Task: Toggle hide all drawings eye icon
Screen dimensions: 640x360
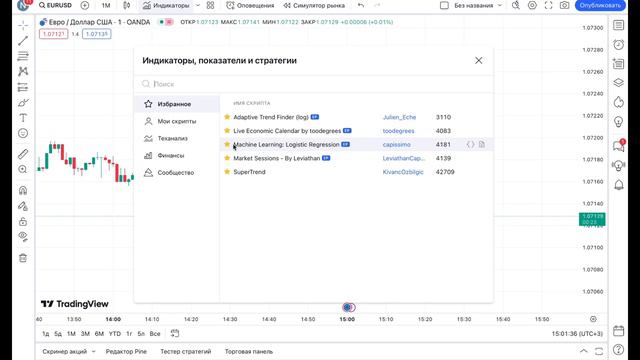Action: click(x=23, y=237)
